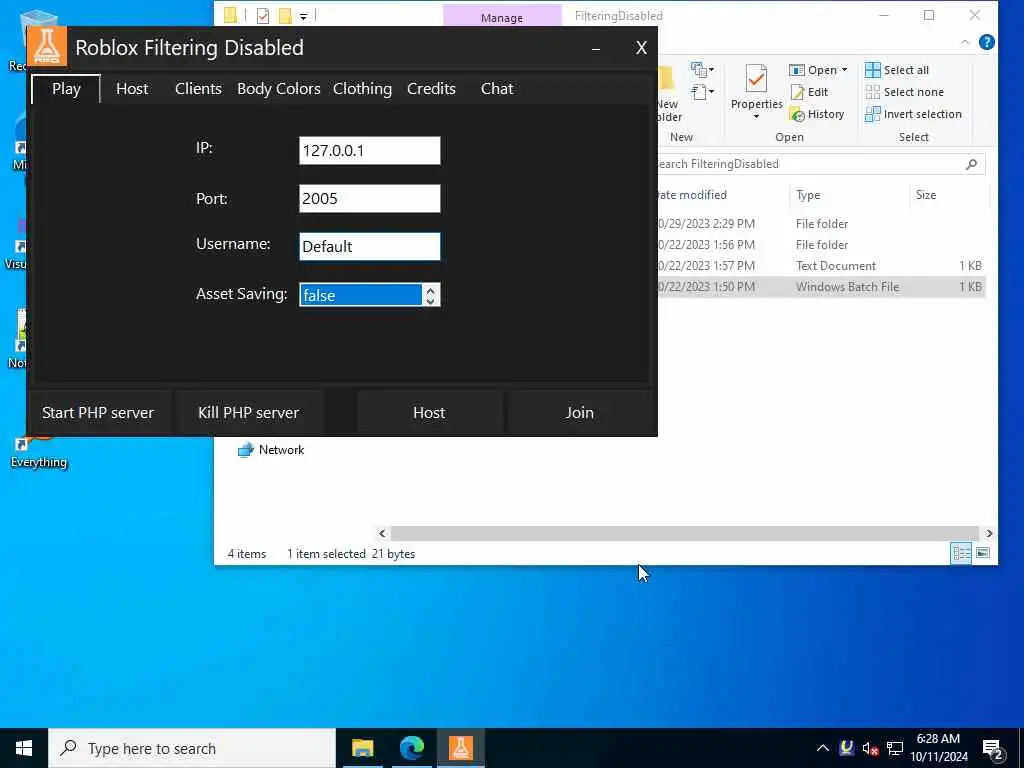
Task: Switch to the Host tab
Action: 132,89
